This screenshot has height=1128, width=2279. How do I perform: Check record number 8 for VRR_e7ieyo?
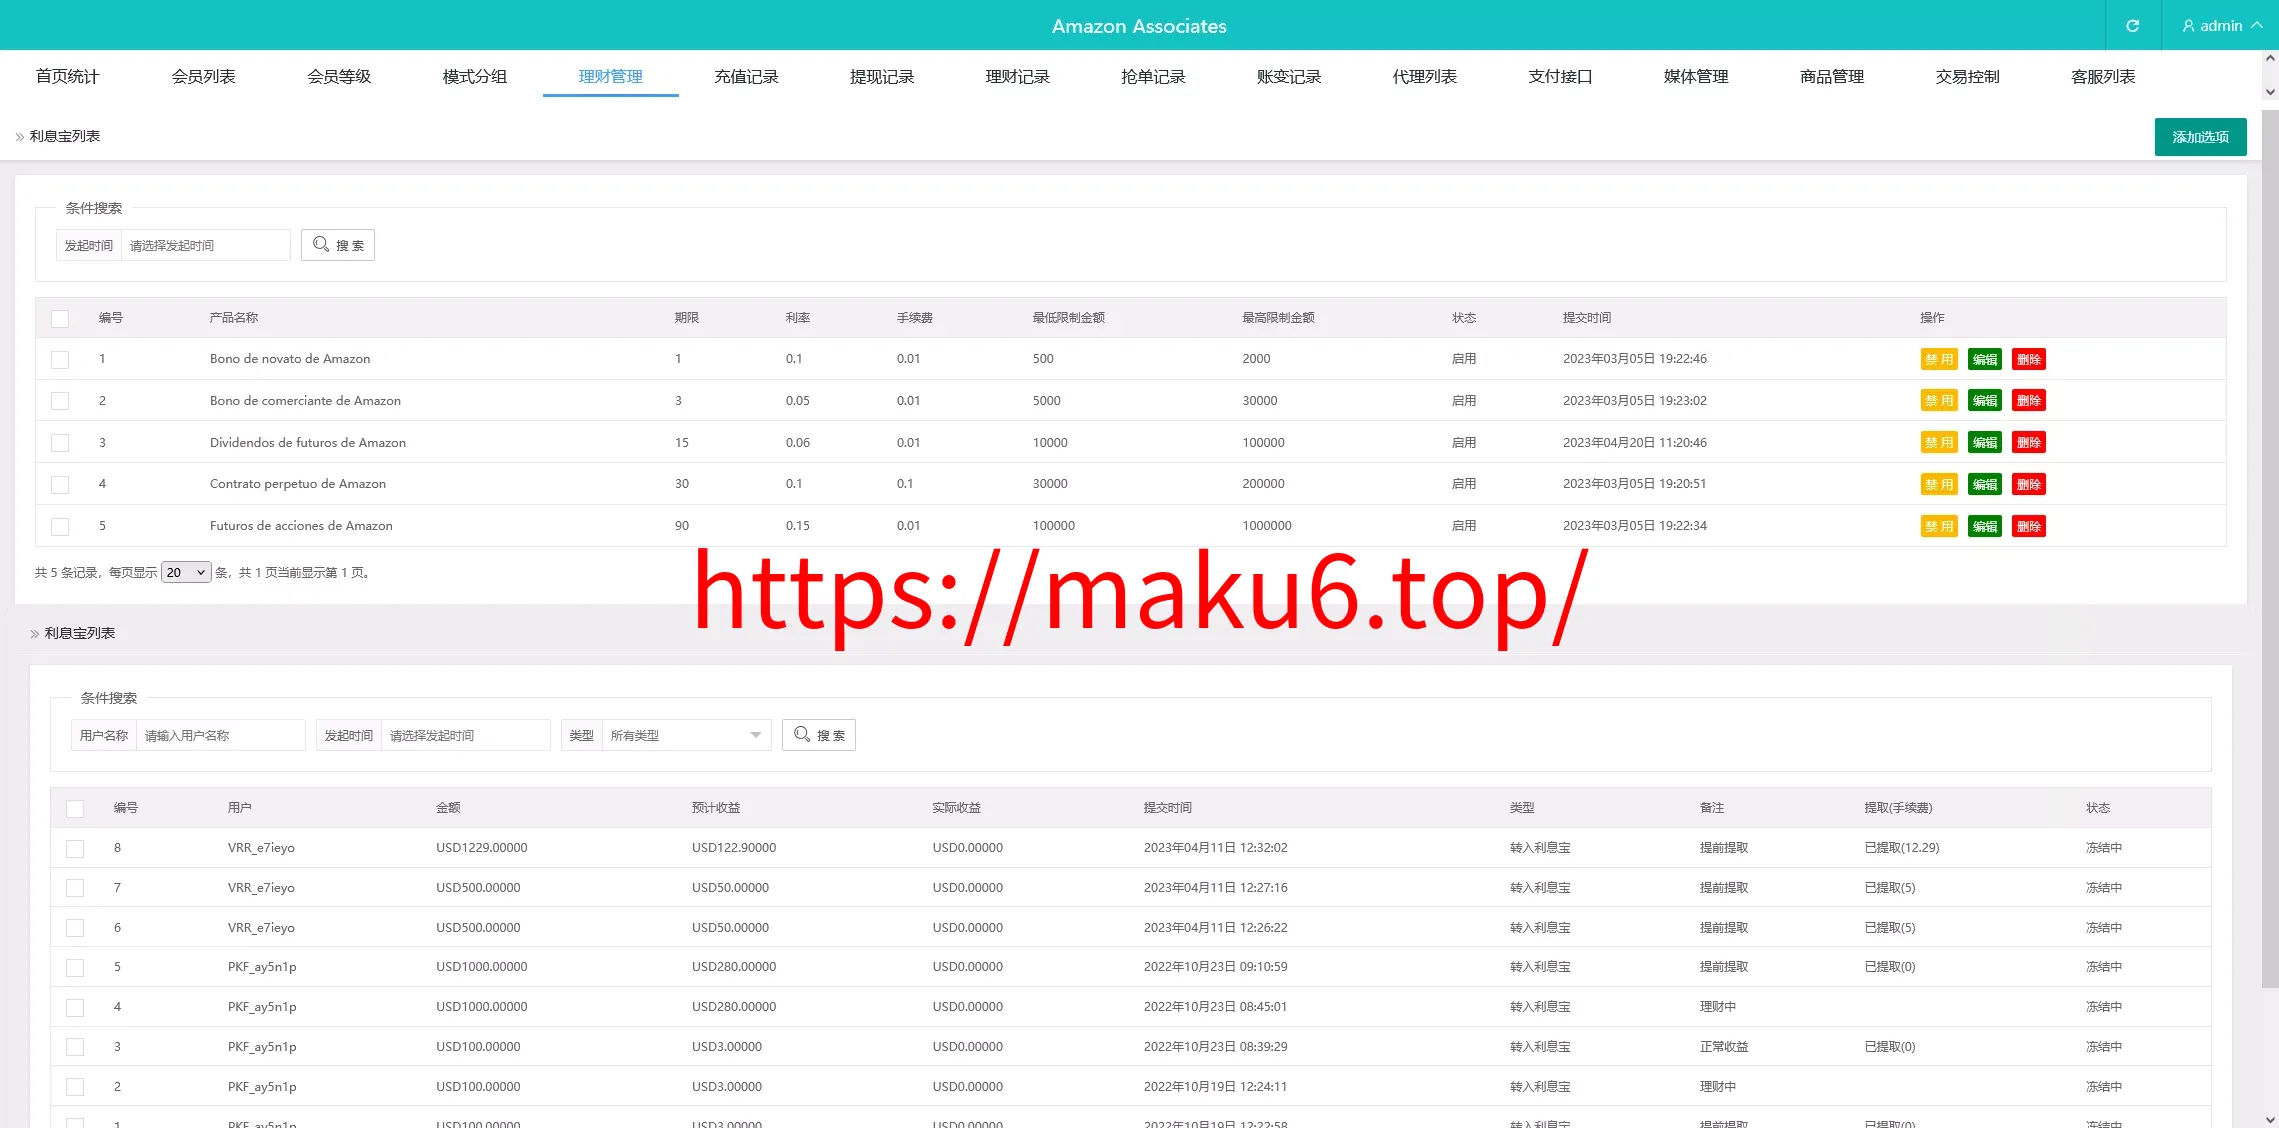[75, 848]
